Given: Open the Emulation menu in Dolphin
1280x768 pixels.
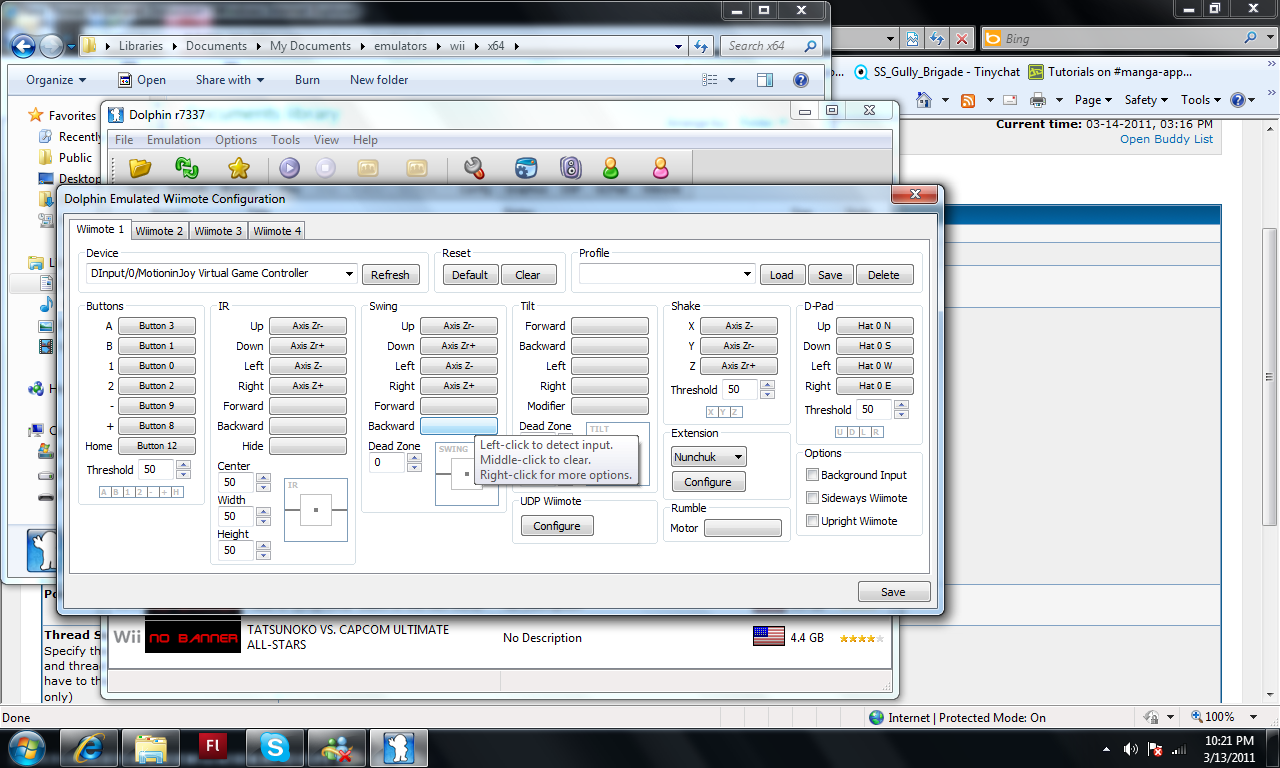Looking at the screenshot, I should (x=173, y=140).
